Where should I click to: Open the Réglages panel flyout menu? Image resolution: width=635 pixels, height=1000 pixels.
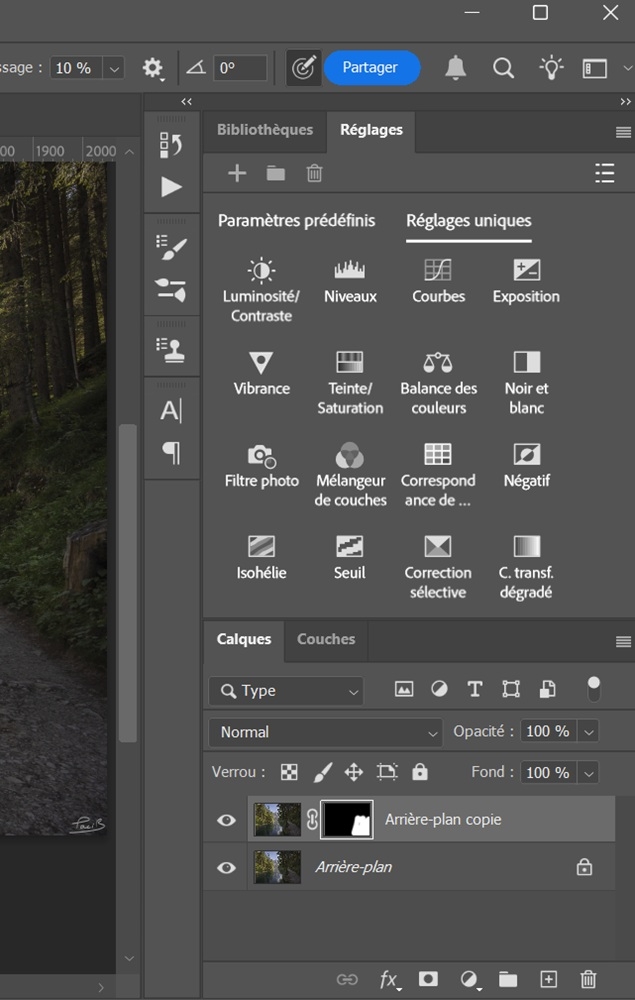(624, 132)
